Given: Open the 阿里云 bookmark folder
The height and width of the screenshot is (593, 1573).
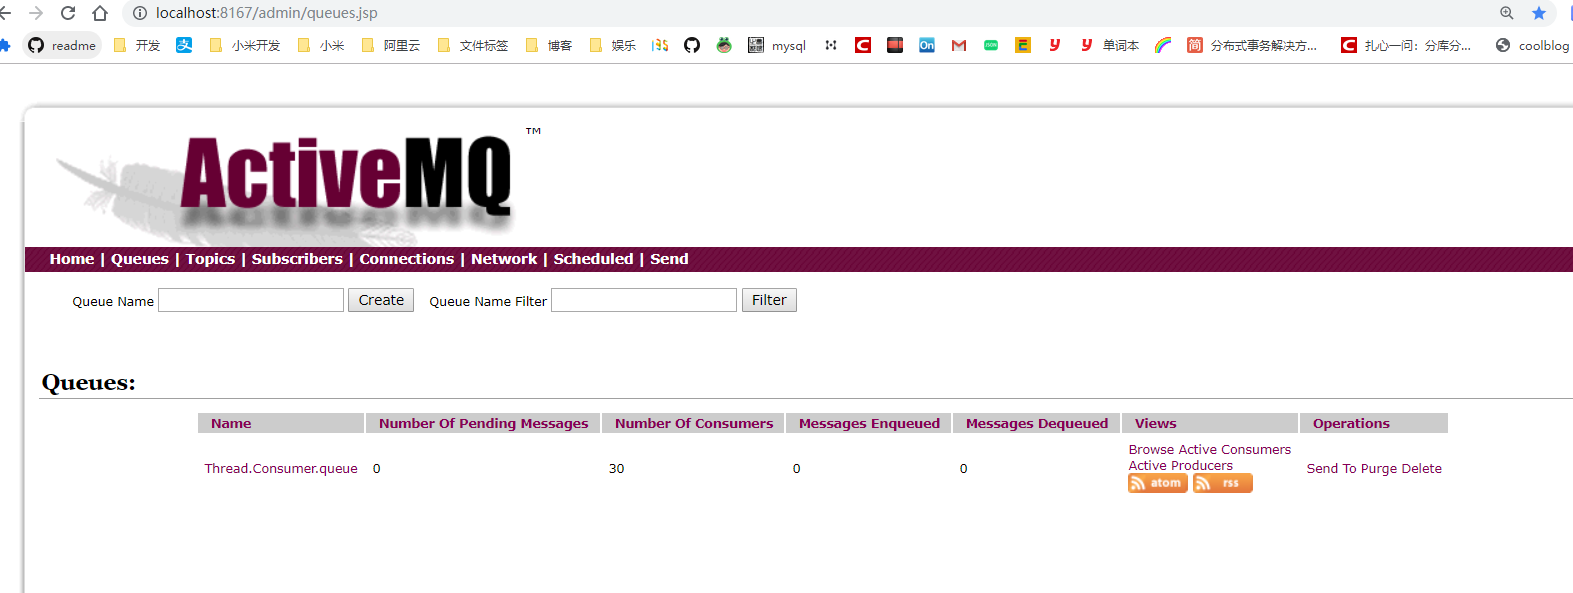Looking at the screenshot, I should coord(391,45).
